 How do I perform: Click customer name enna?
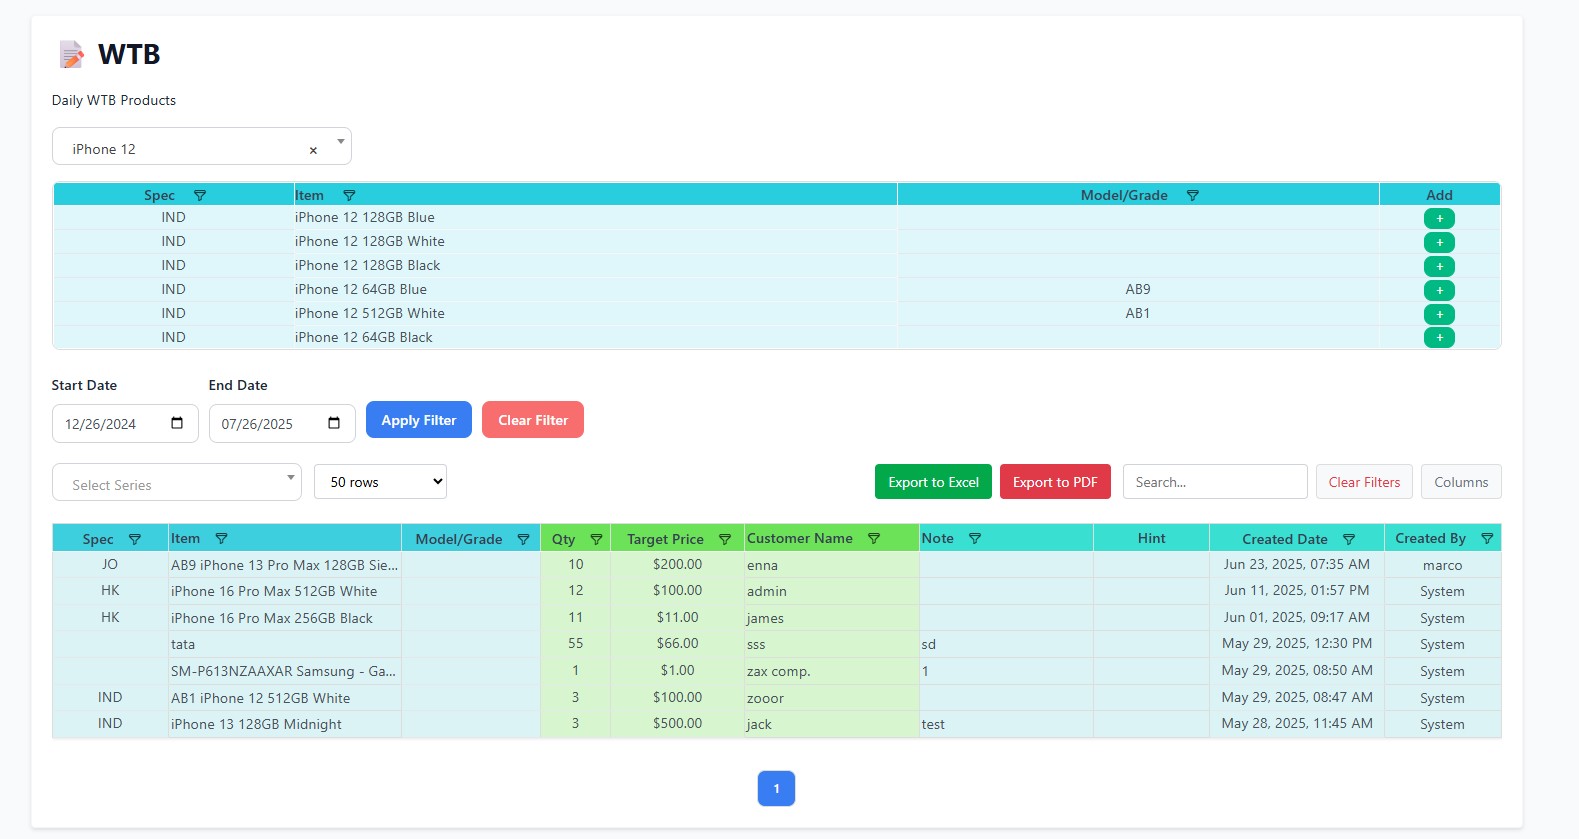point(762,565)
